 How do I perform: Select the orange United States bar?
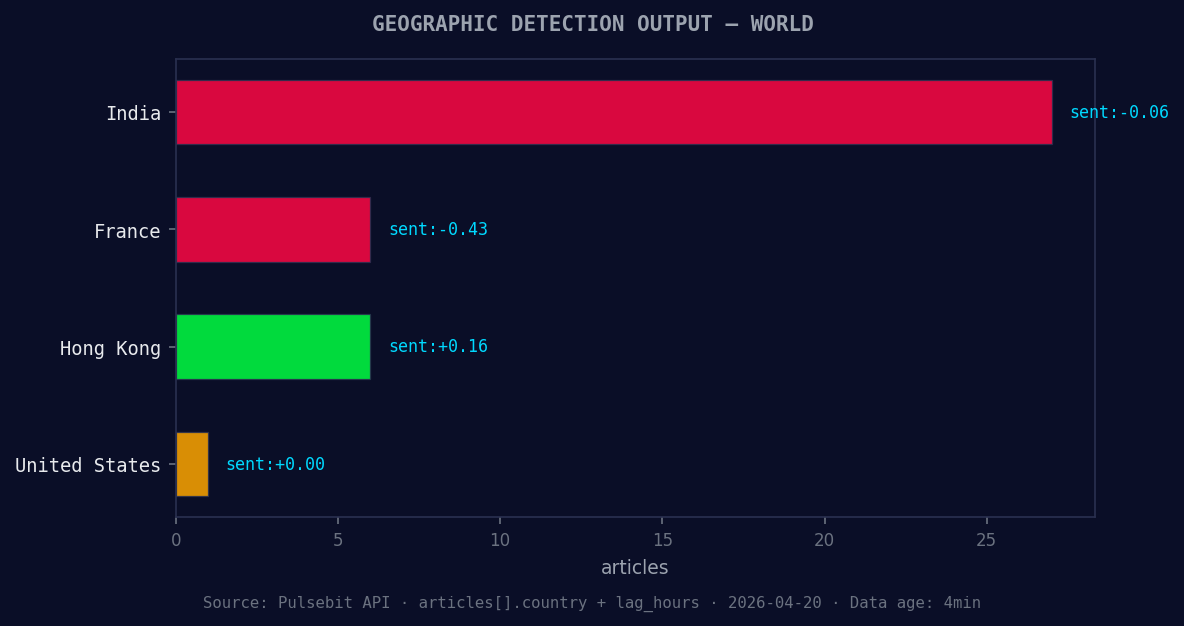(191, 464)
